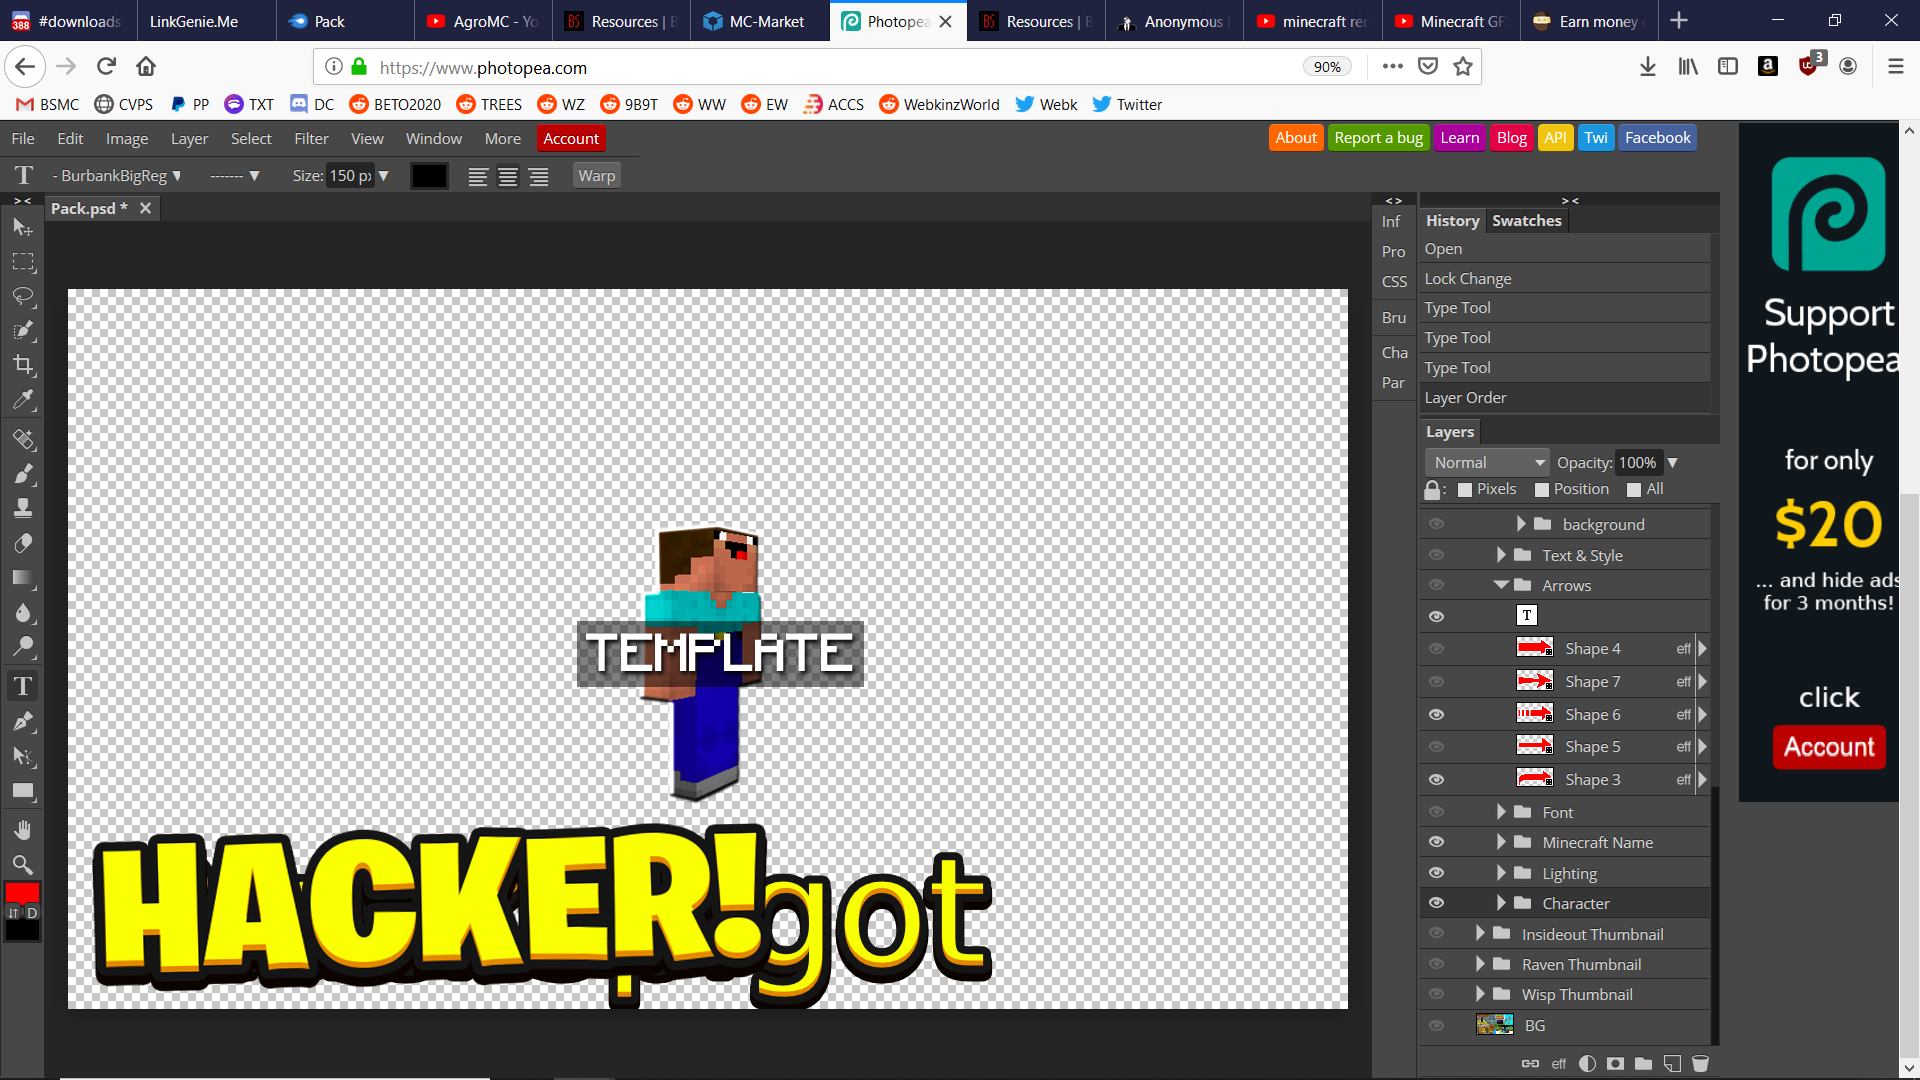This screenshot has height=1080, width=1920.
Task: Select the Pen tool
Action: (23, 721)
